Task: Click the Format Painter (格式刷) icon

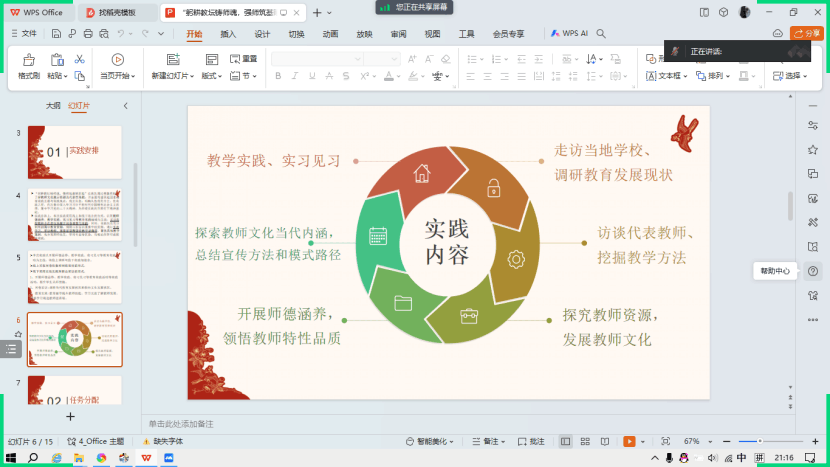Action: (28, 60)
